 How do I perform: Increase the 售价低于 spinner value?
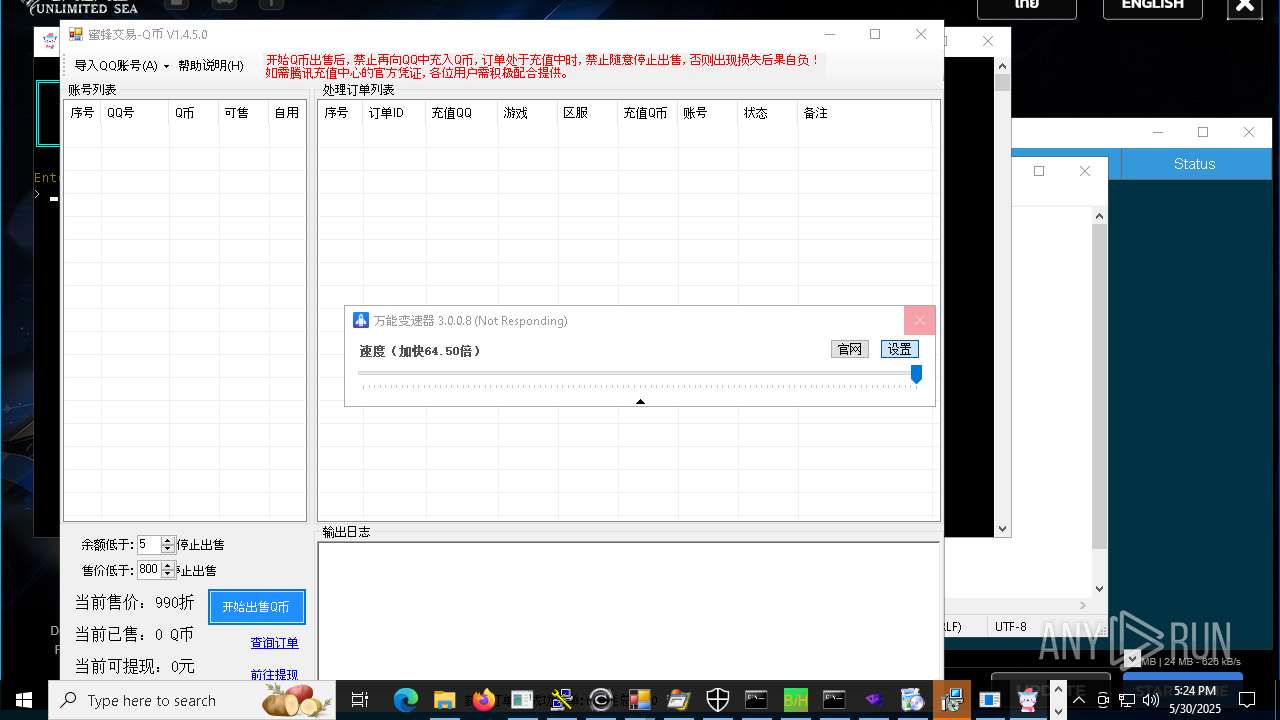(168, 566)
